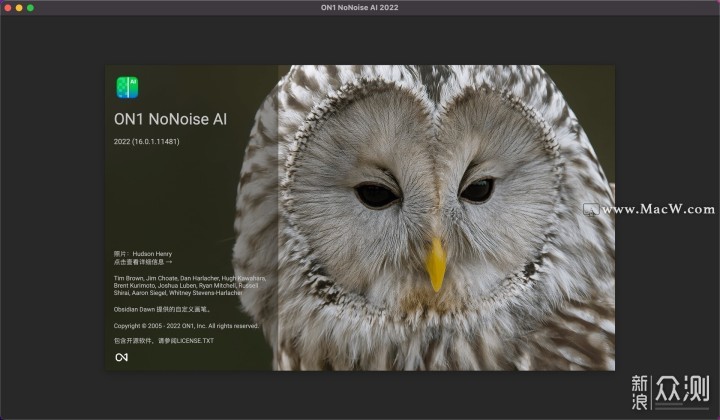Close the window with the red button
720x420 pixels.
click(x=8, y=8)
